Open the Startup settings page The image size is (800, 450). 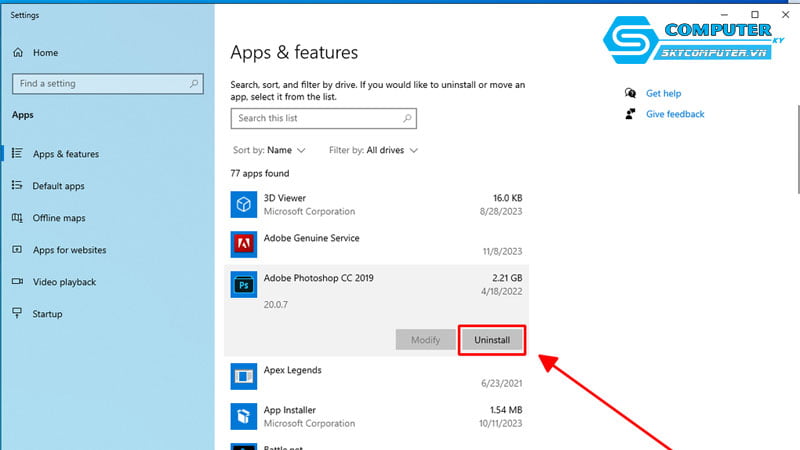(x=47, y=314)
